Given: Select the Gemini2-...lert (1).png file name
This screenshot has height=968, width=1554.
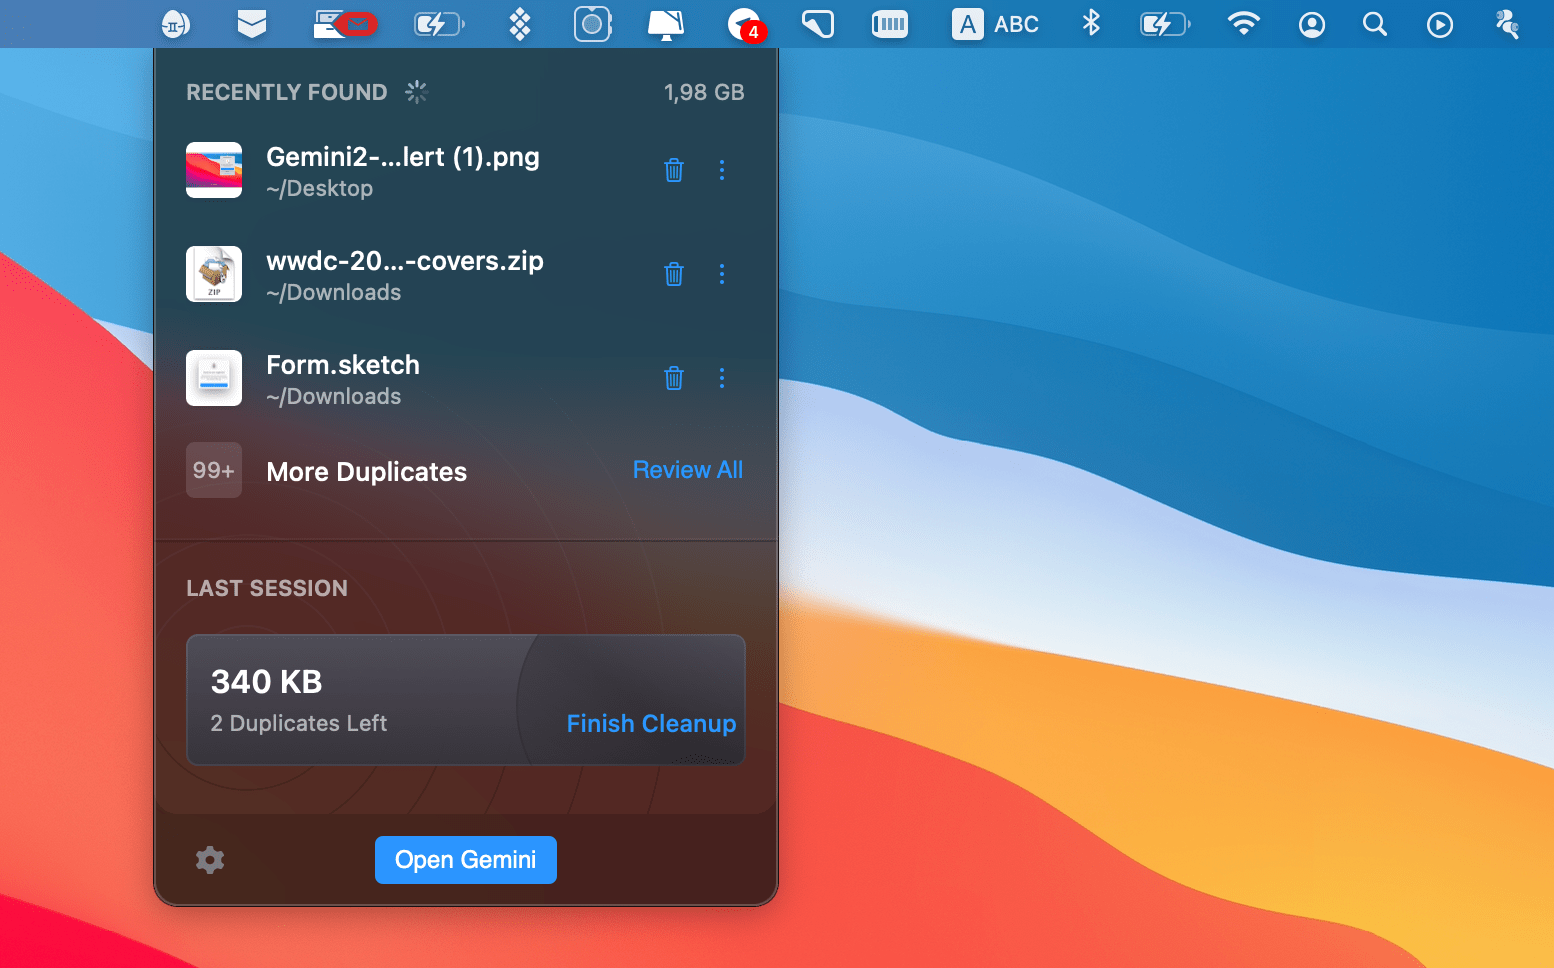Looking at the screenshot, I should pyautogui.click(x=403, y=157).
